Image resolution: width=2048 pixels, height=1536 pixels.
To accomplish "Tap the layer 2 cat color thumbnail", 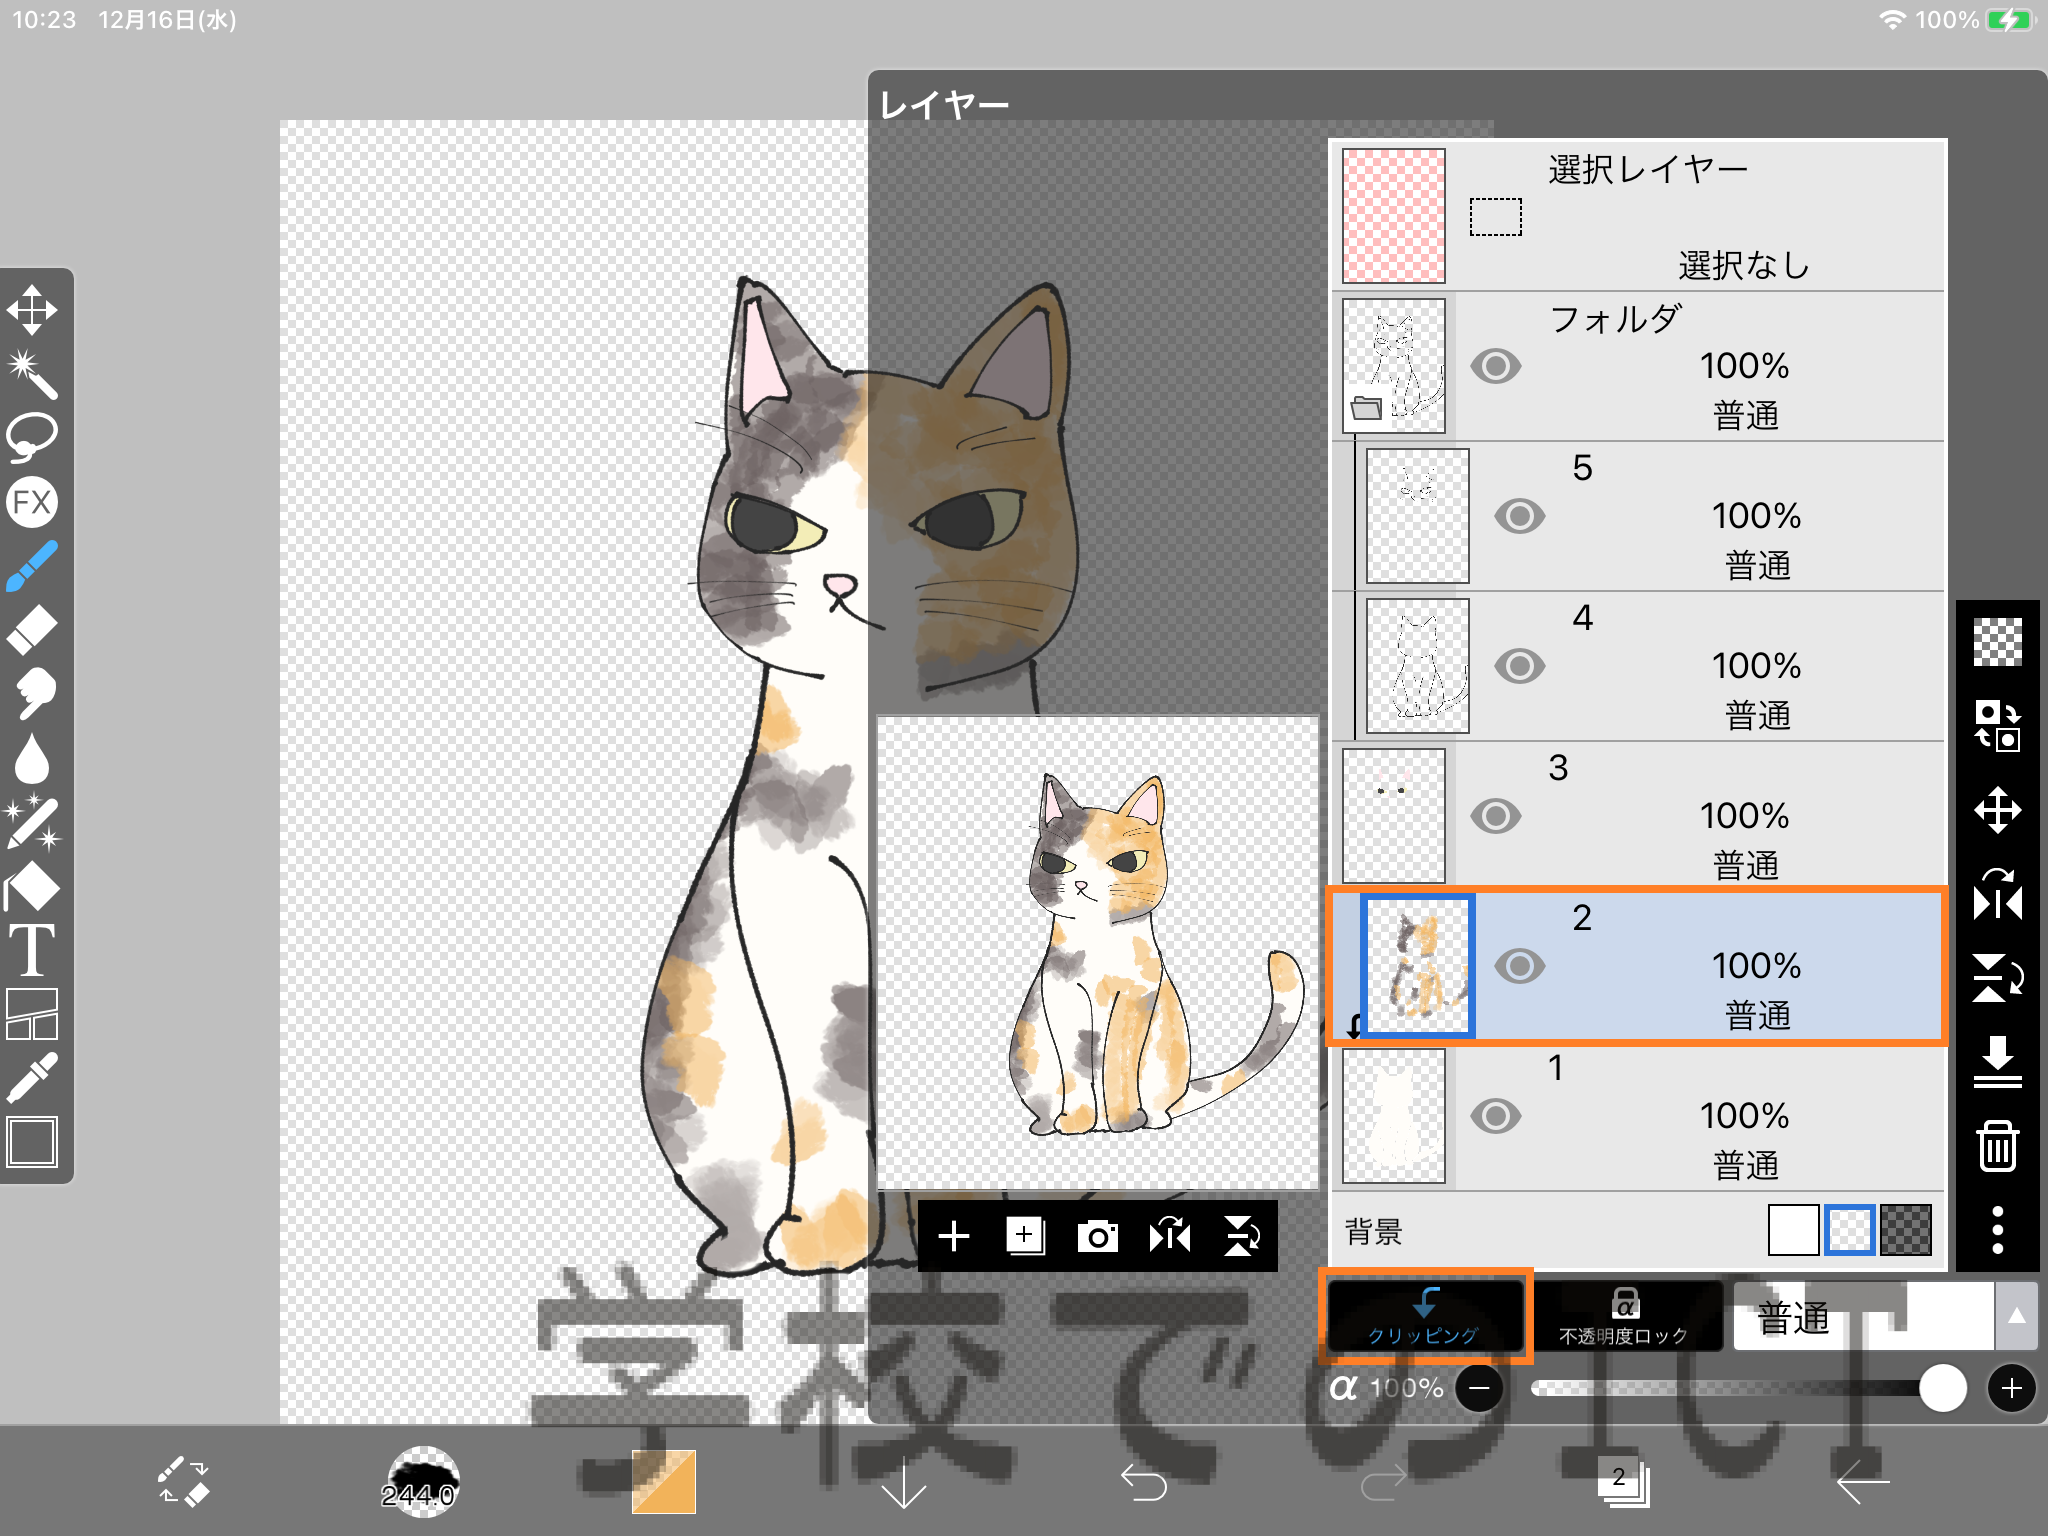I will pyautogui.click(x=1418, y=966).
